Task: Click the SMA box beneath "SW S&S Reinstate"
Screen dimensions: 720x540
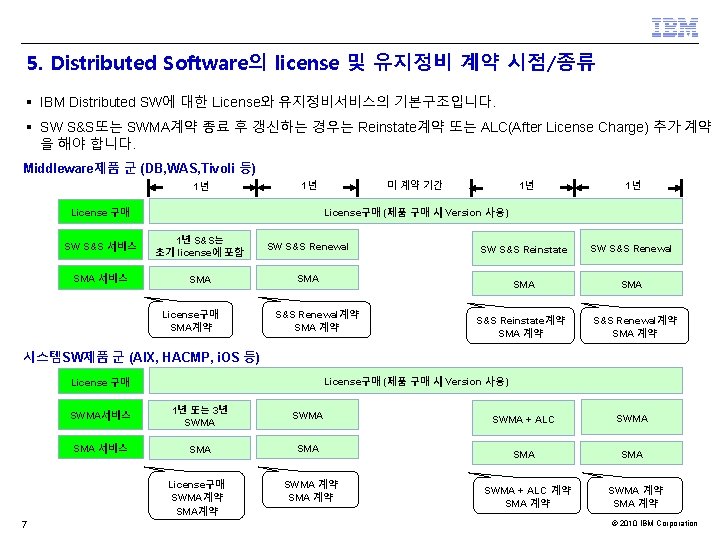Action: 523,284
